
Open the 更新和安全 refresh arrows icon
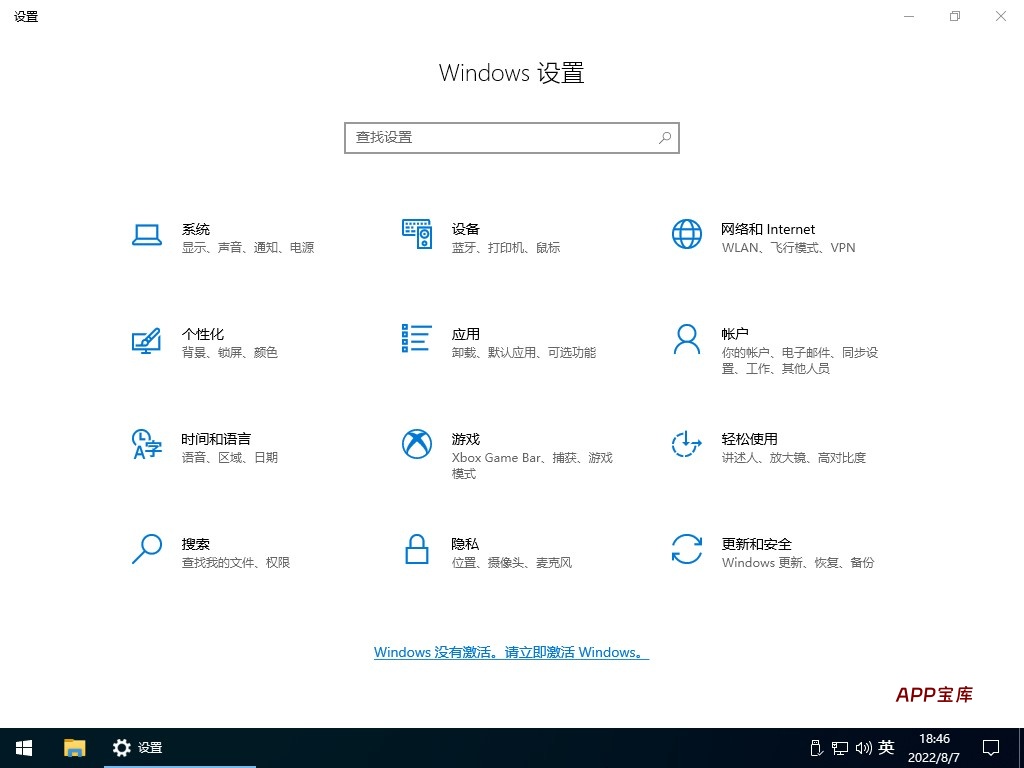(x=686, y=549)
